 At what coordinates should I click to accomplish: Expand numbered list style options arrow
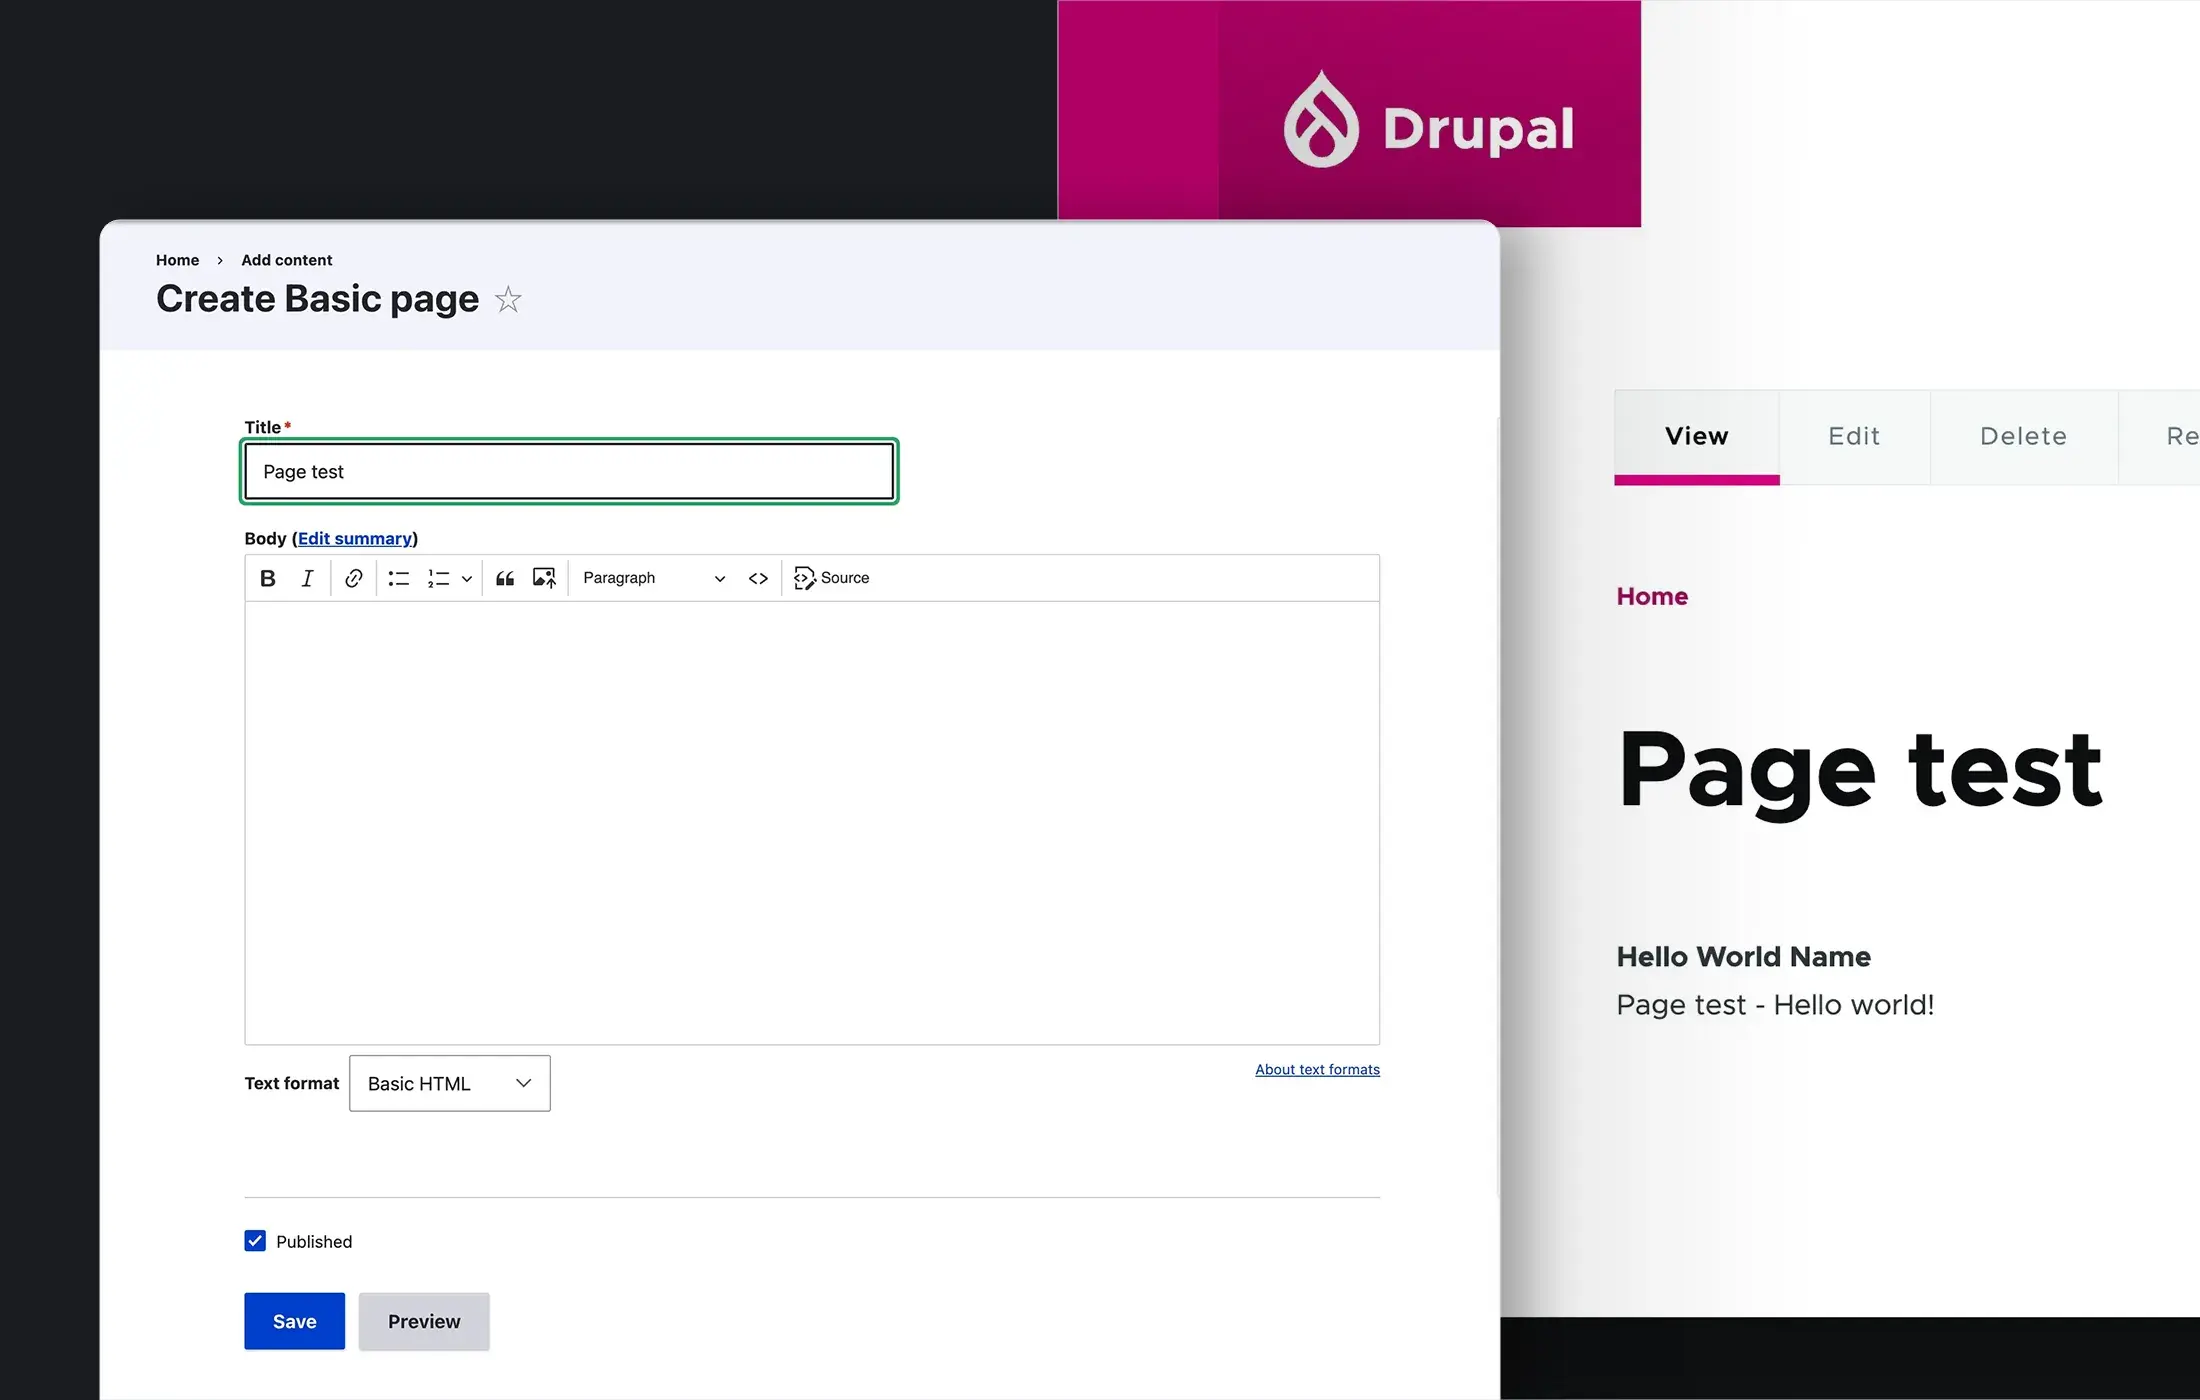(x=466, y=579)
